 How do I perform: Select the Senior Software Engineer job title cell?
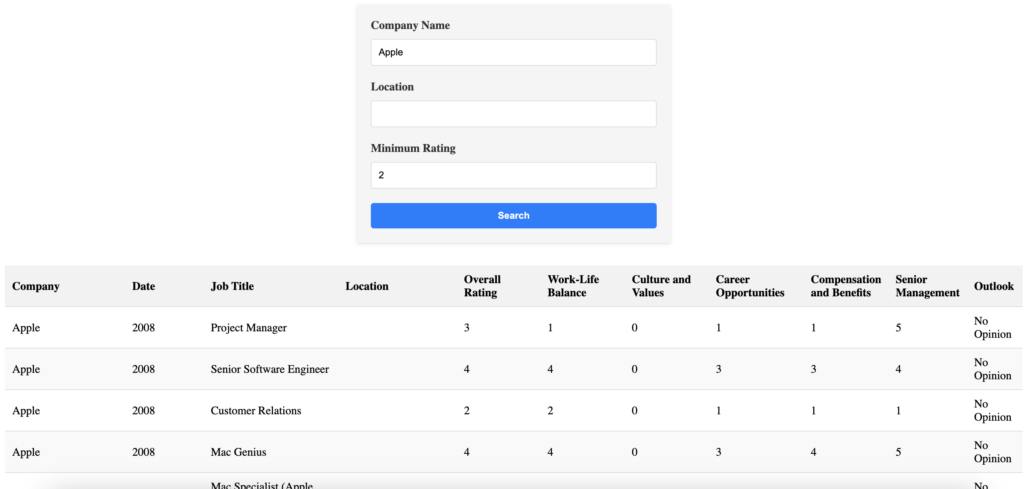pyautogui.click(x=270, y=370)
